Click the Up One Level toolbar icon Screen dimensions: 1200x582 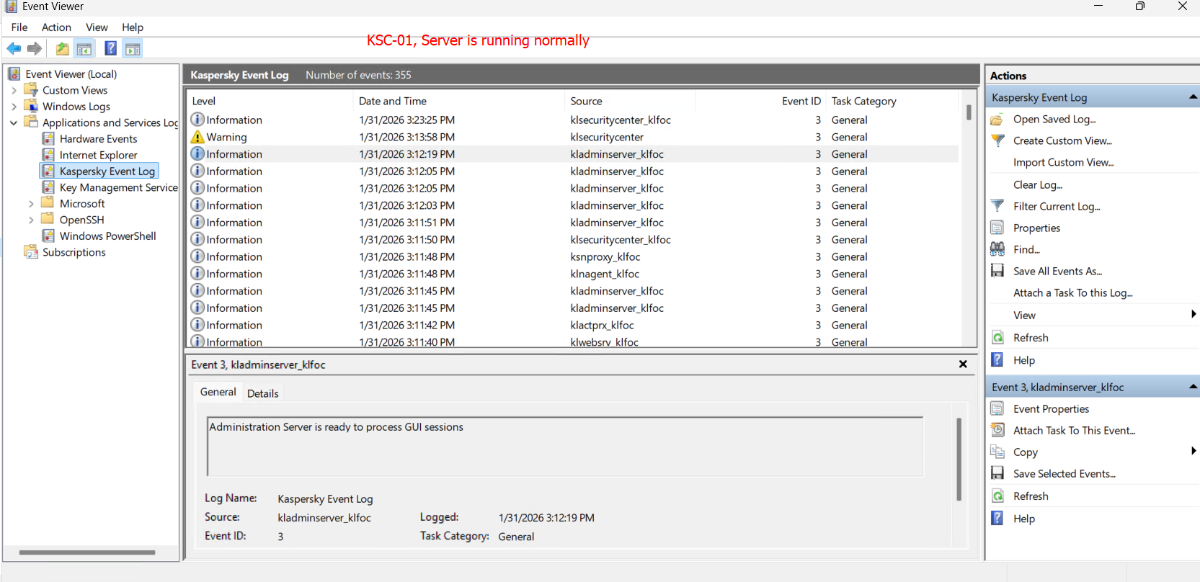tap(62, 48)
